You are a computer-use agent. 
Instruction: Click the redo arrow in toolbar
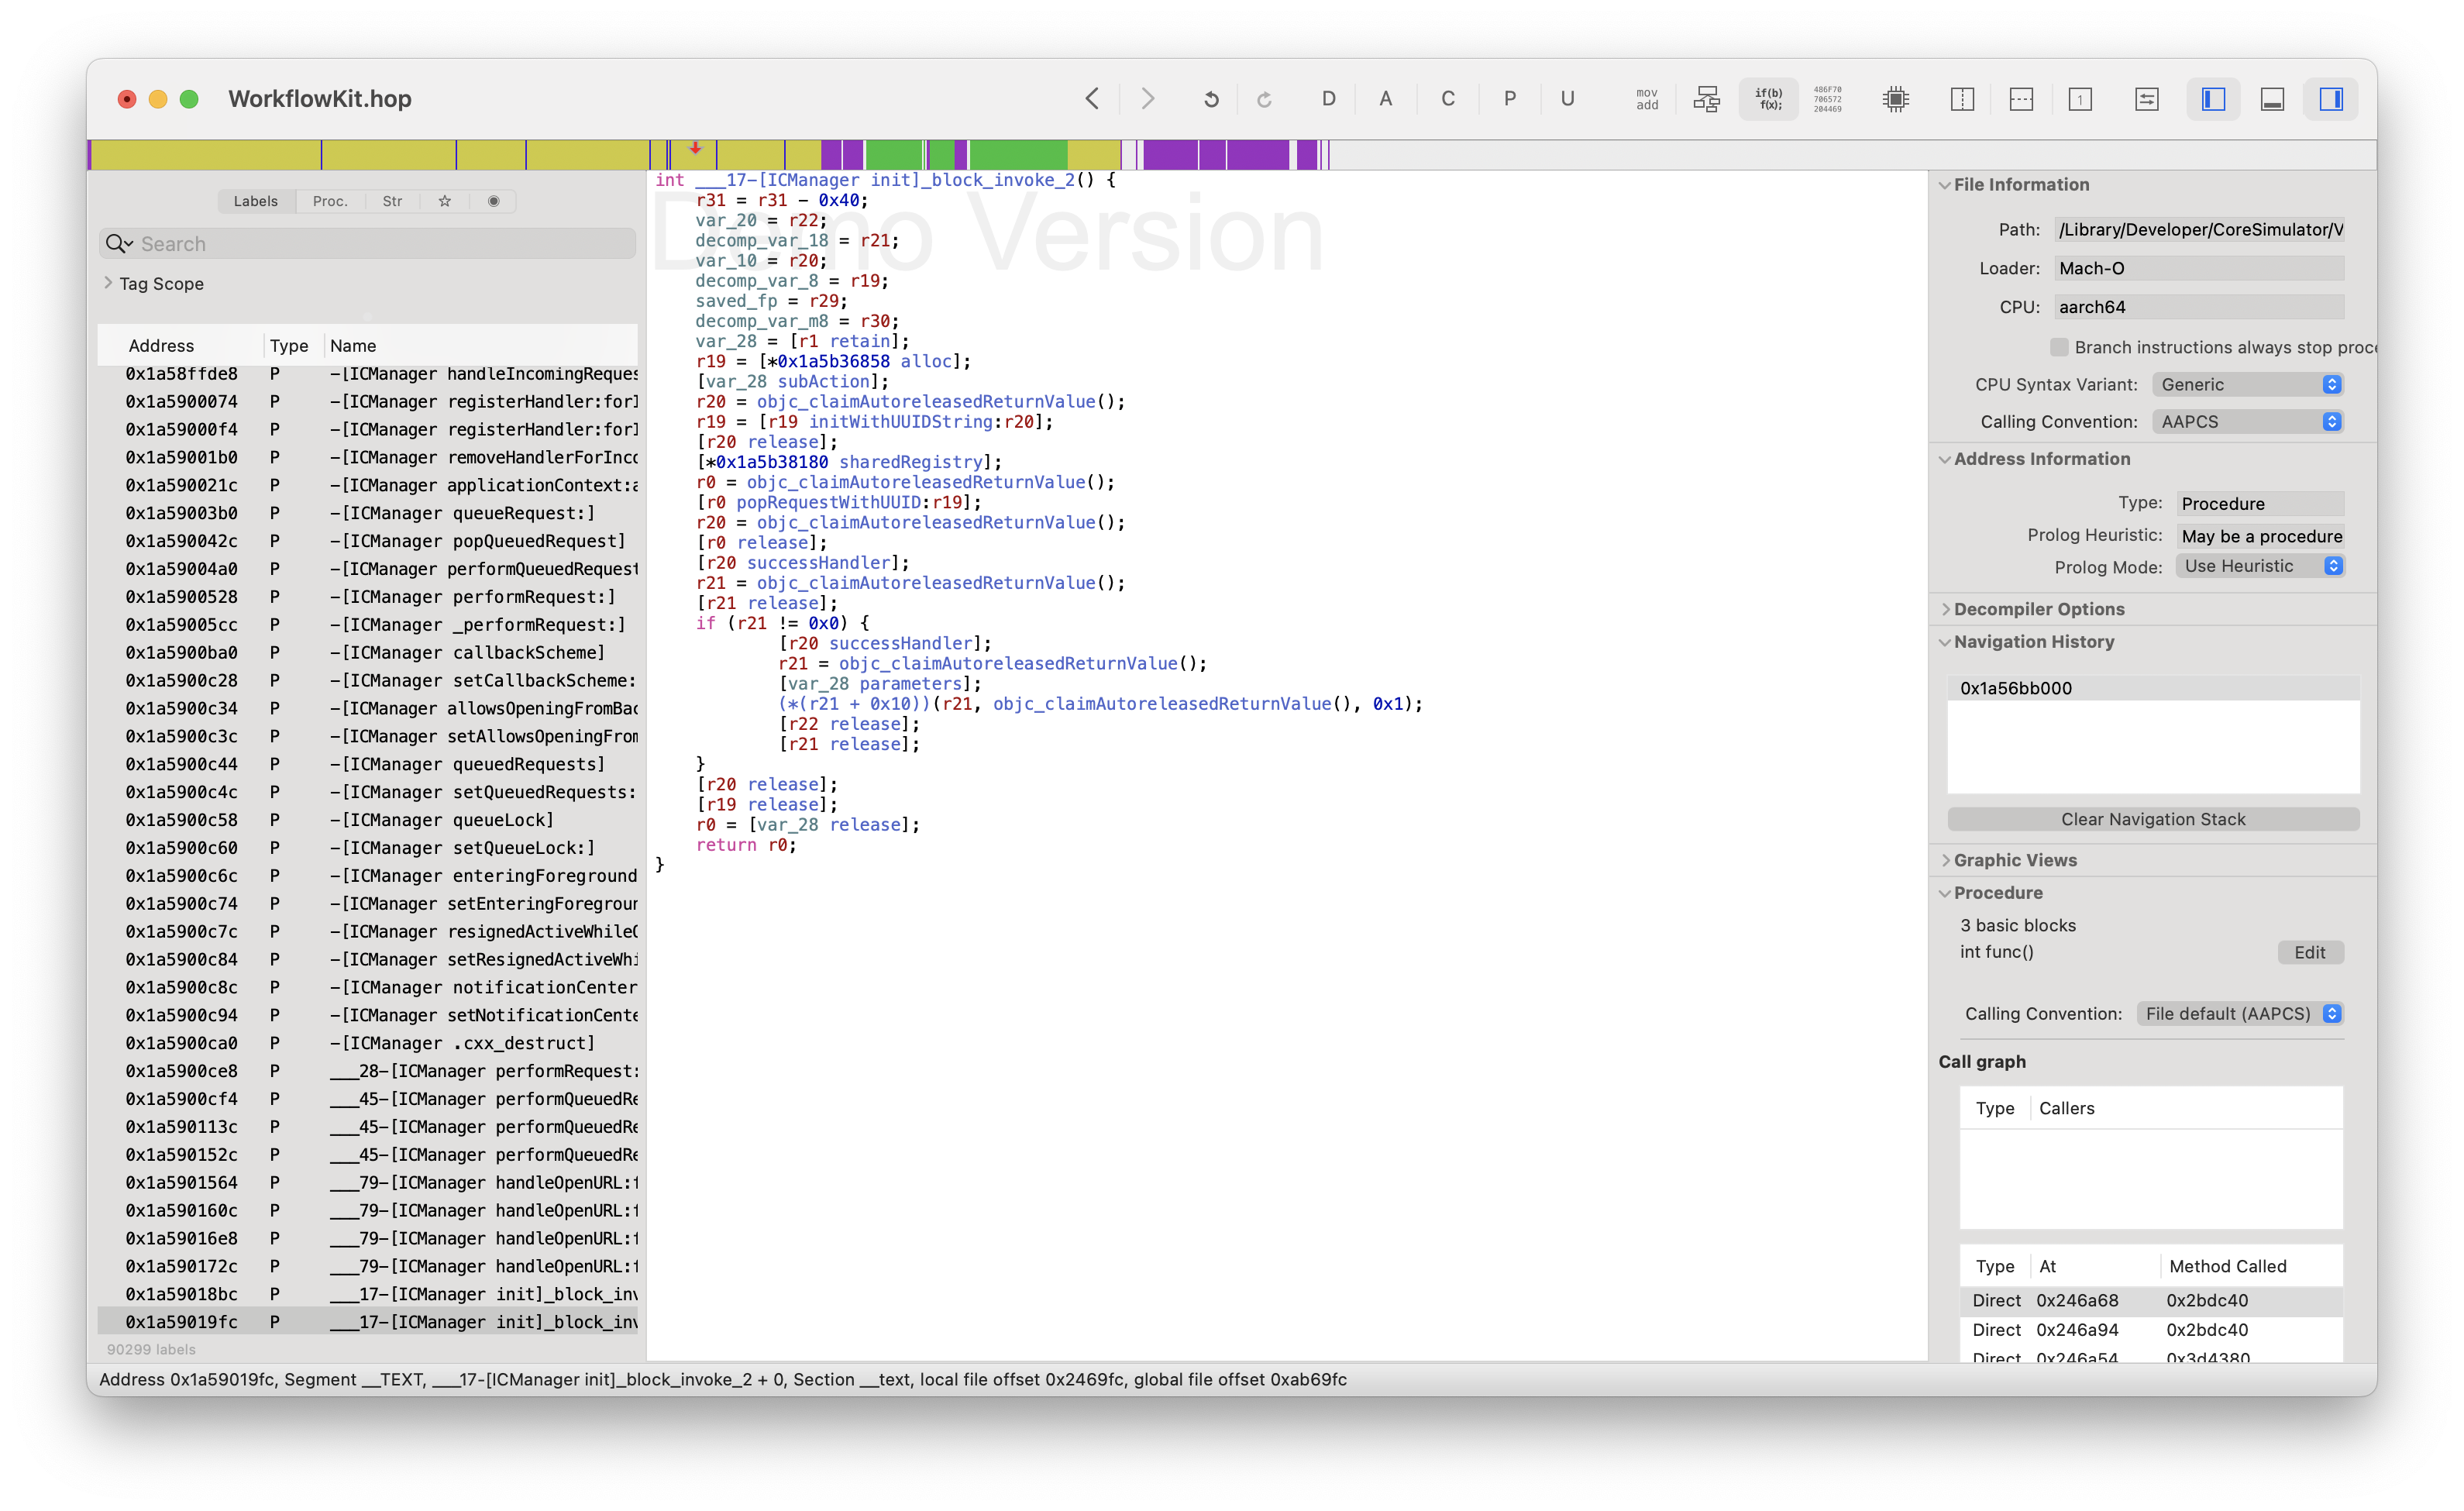(1264, 99)
